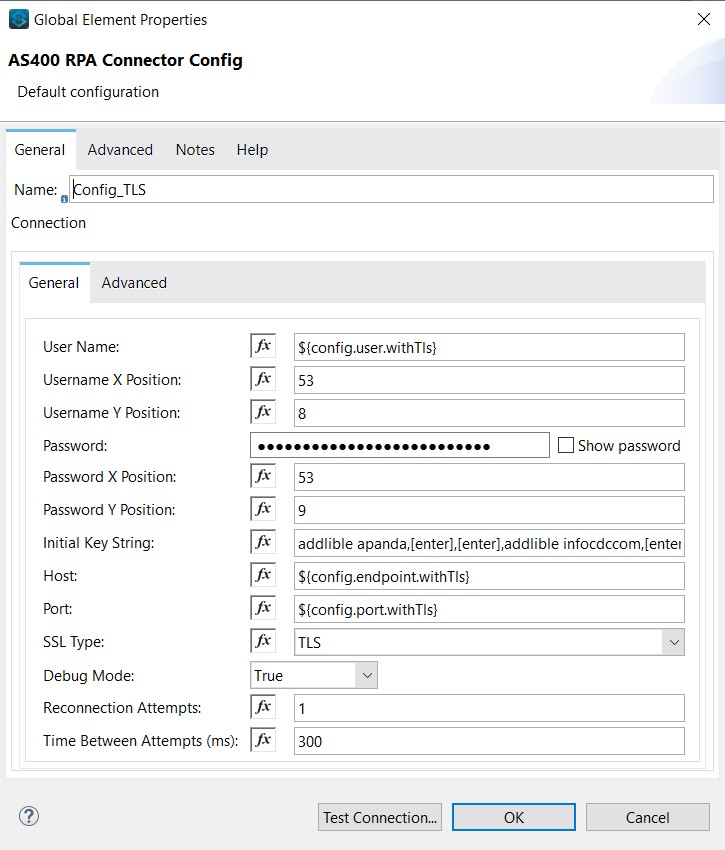725x850 pixels.
Task: Toggle fx expression for SSL Type
Action: (263, 641)
